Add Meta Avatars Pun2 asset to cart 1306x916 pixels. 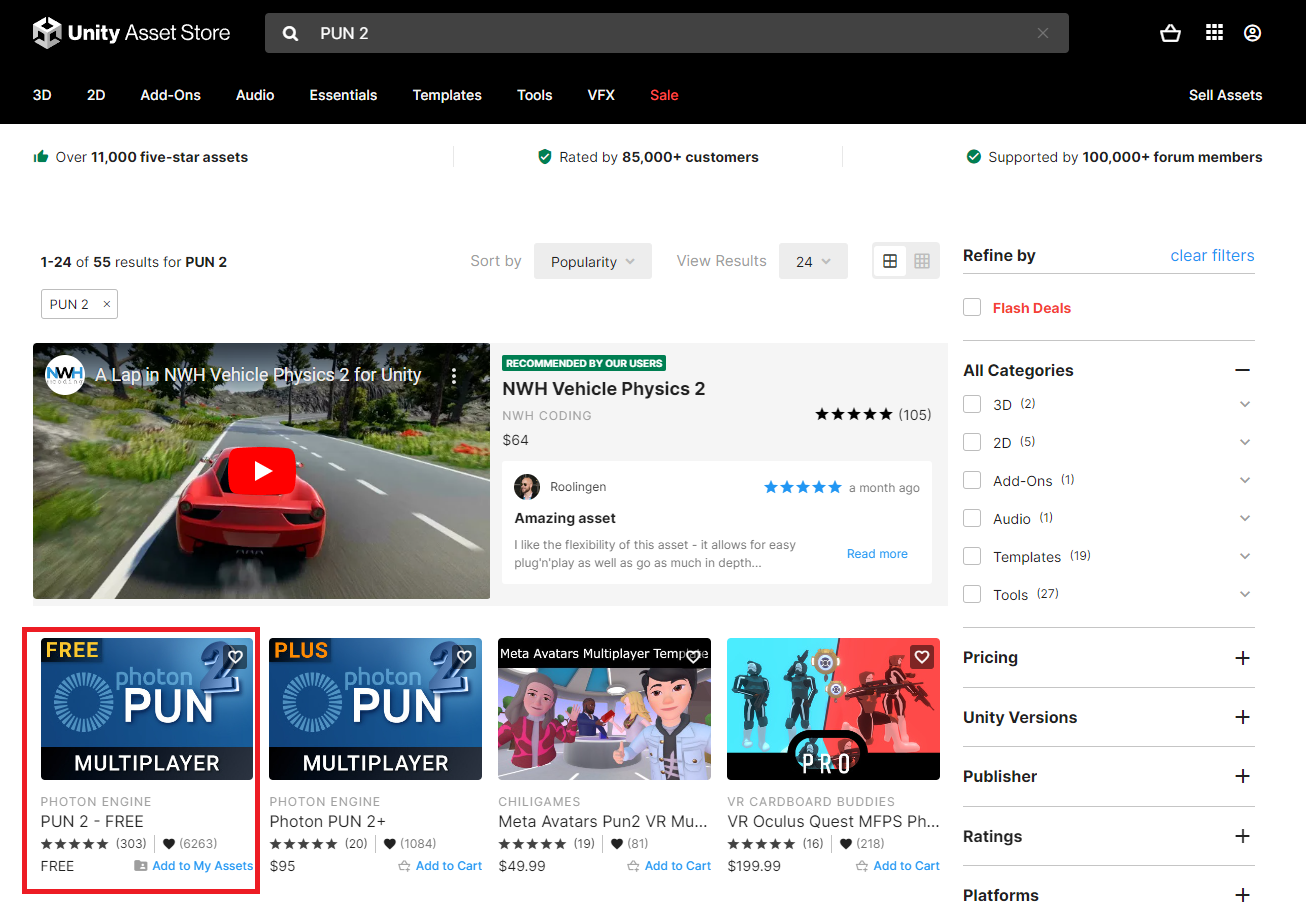pyautogui.click(x=669, y=866)
